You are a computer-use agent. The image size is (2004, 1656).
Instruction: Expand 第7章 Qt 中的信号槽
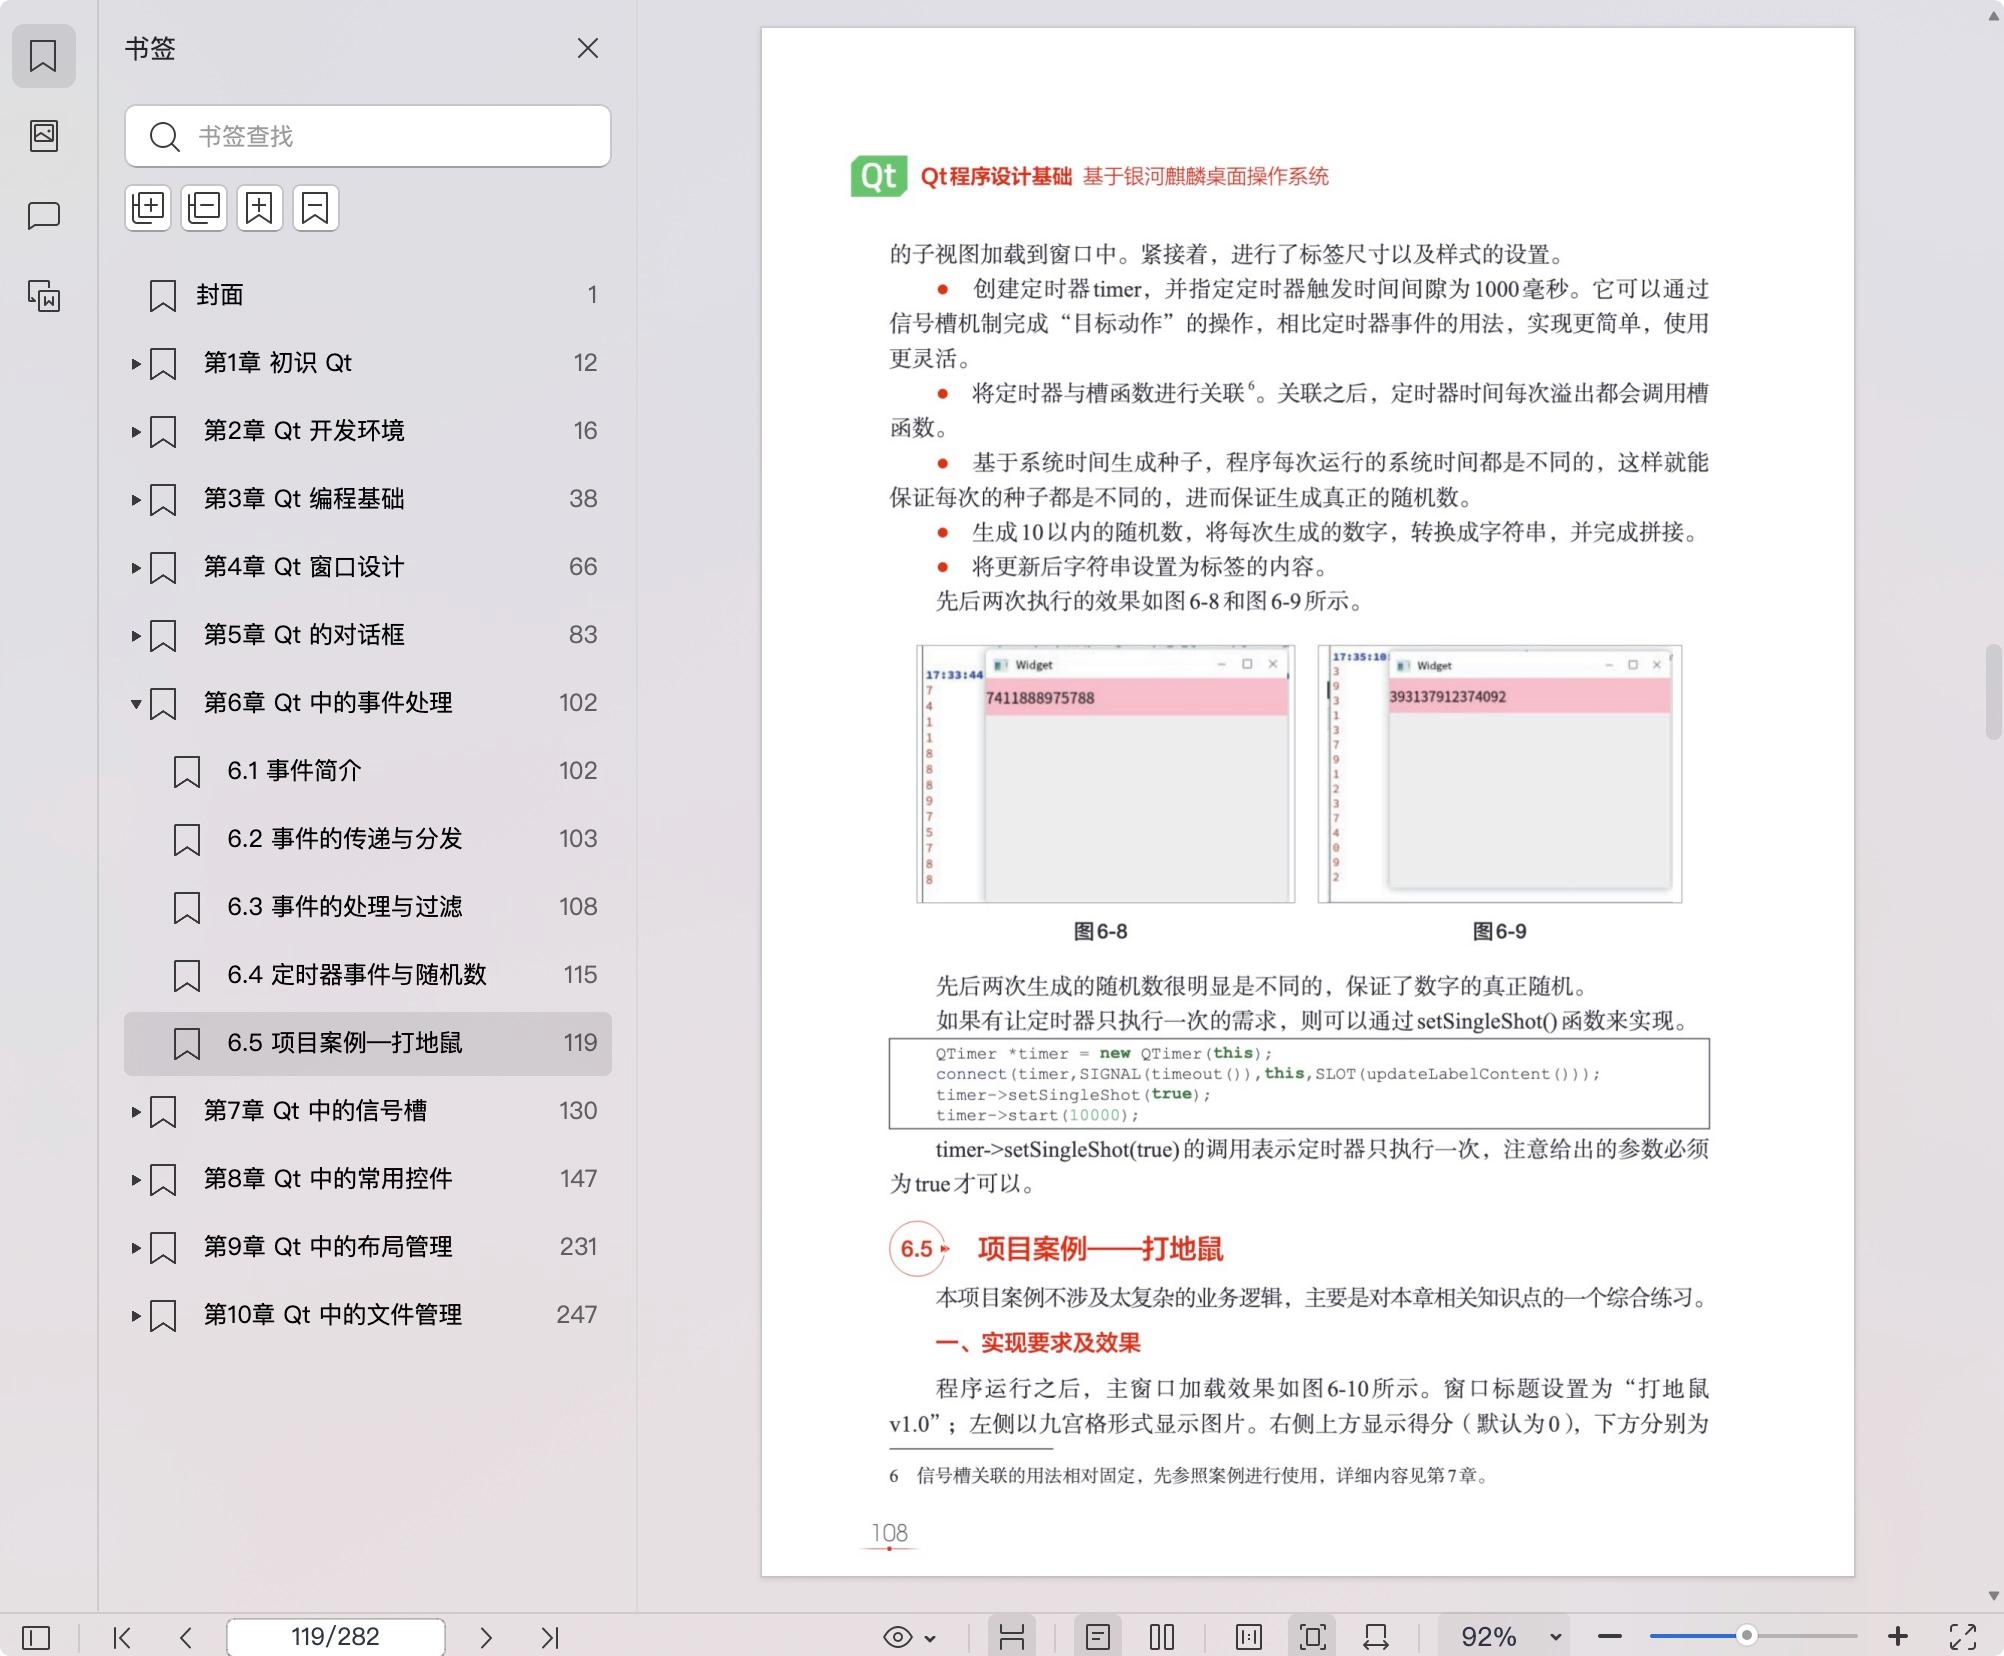136,1112
